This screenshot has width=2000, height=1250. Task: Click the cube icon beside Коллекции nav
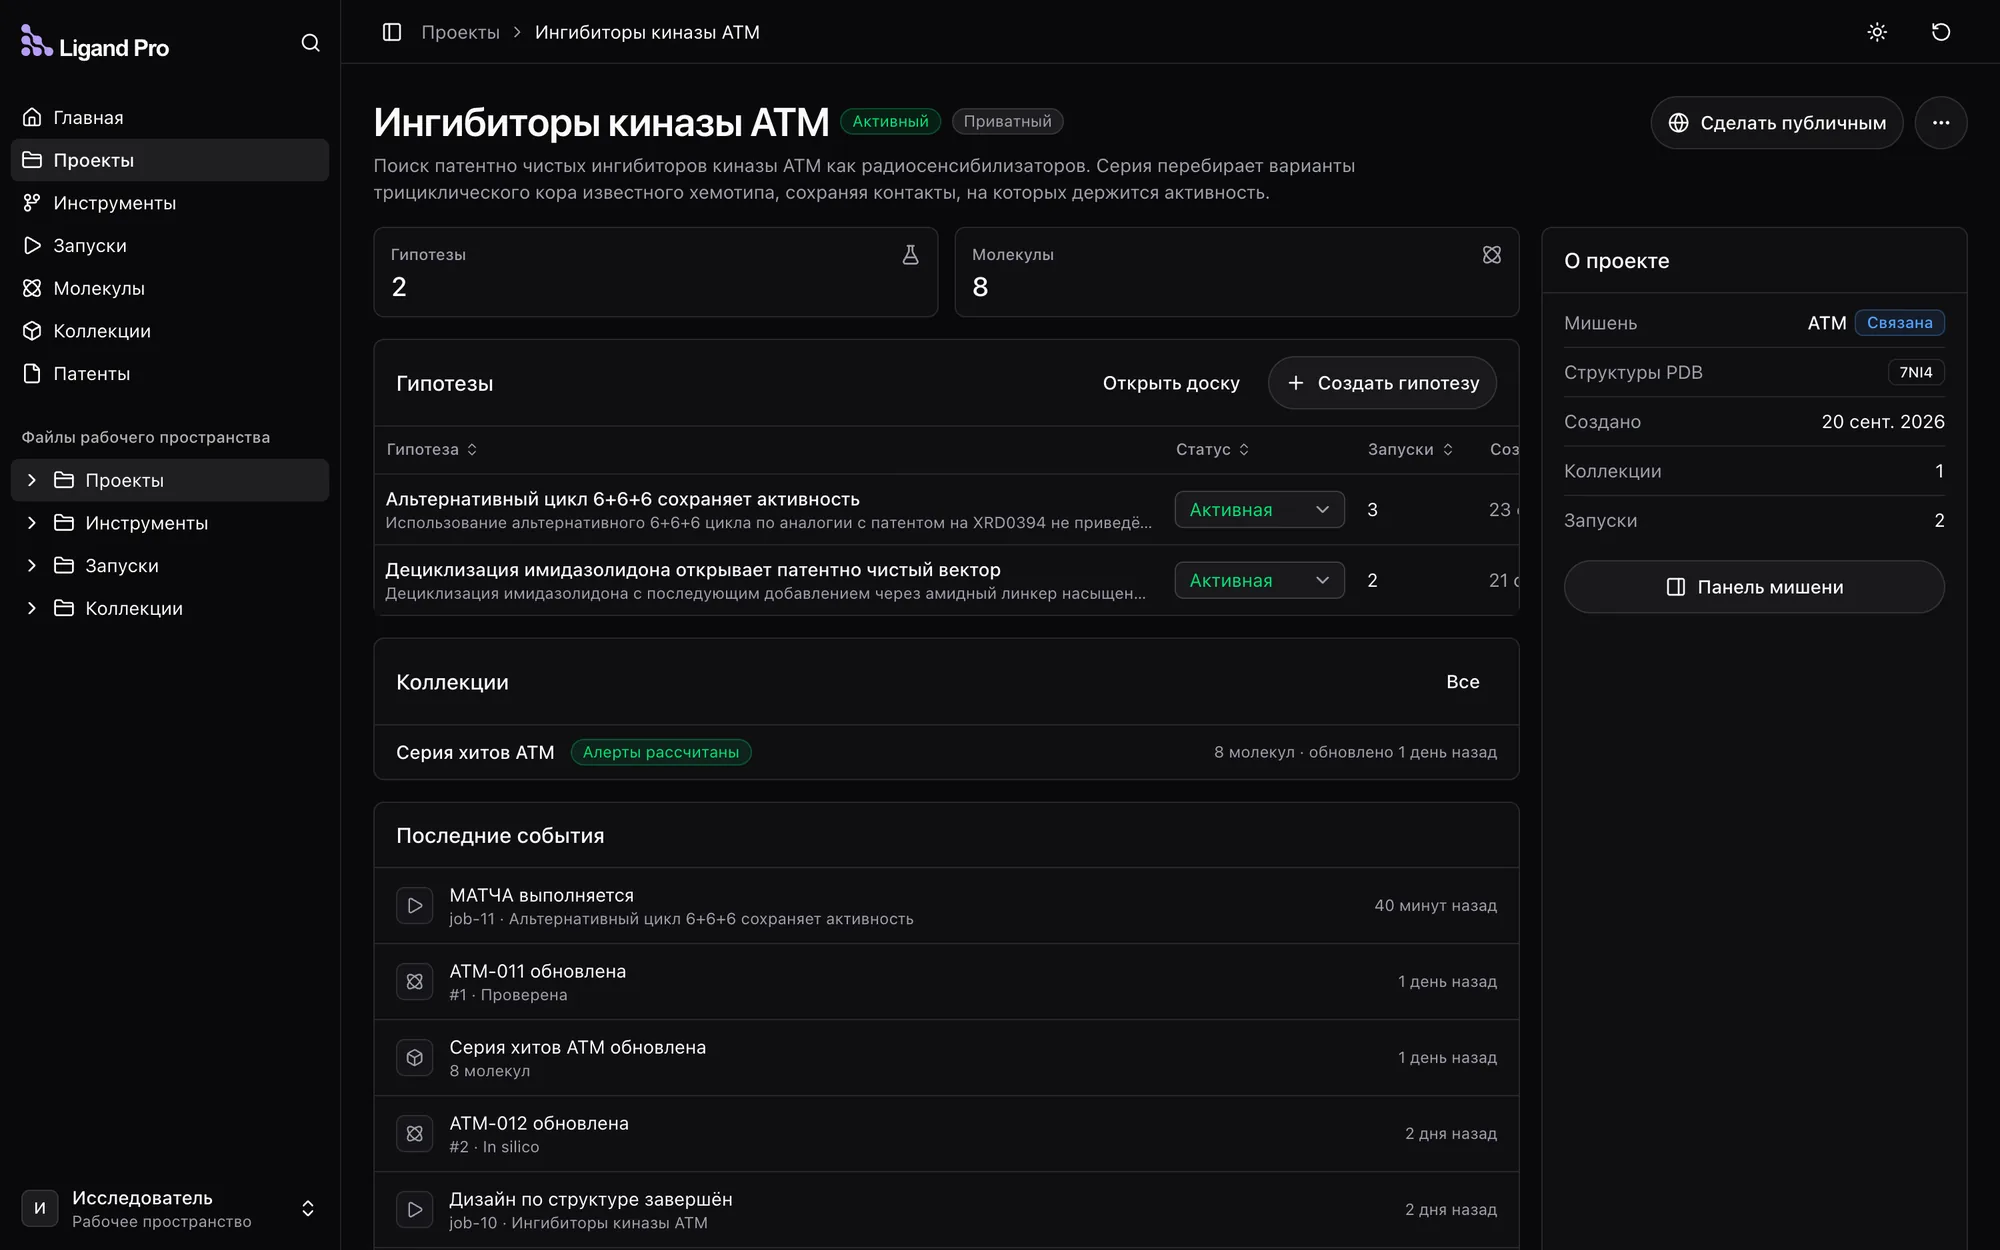tap(32, 331)
